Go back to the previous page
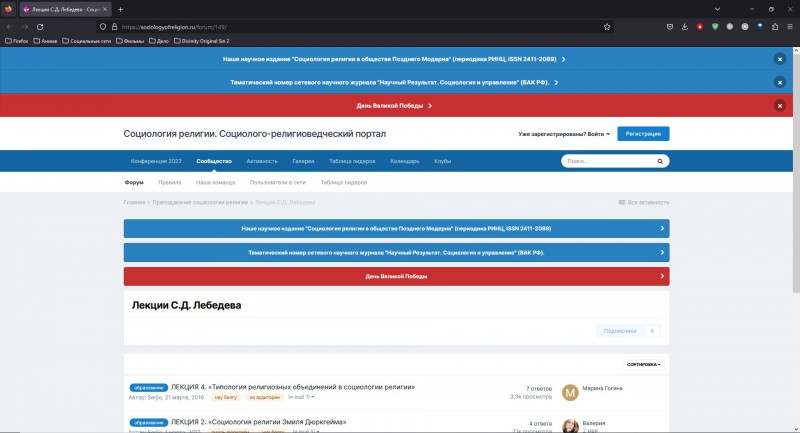Viewport: 800px width, 433px height. [10, 27]
